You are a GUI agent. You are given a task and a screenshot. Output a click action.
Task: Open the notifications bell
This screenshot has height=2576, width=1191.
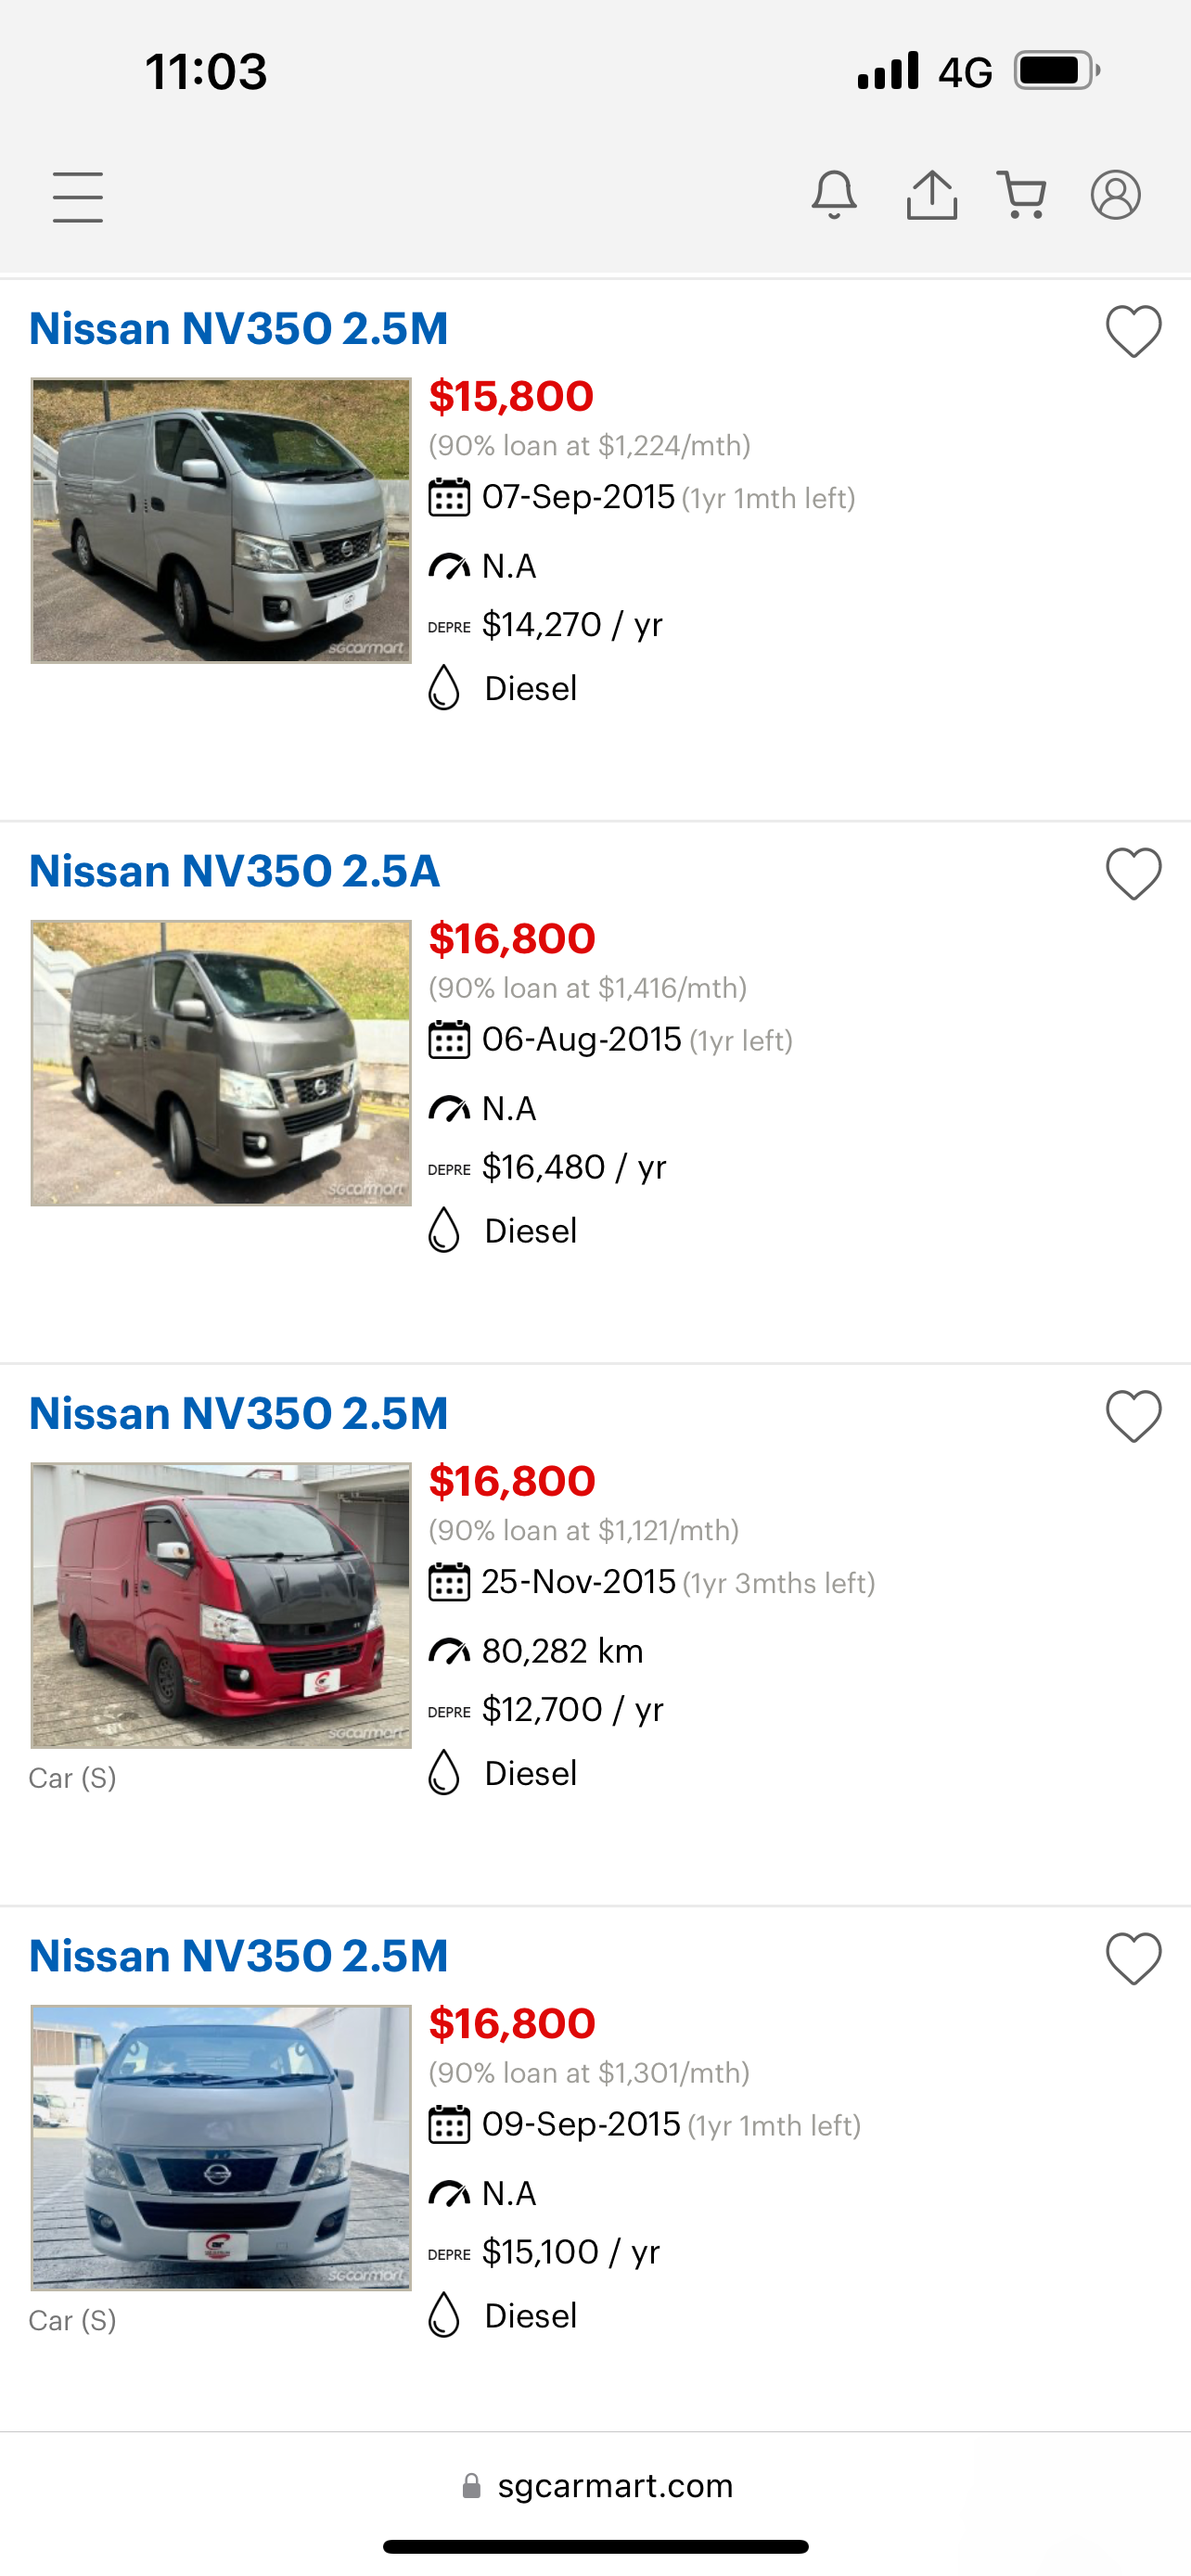click(x=834, y=194)
